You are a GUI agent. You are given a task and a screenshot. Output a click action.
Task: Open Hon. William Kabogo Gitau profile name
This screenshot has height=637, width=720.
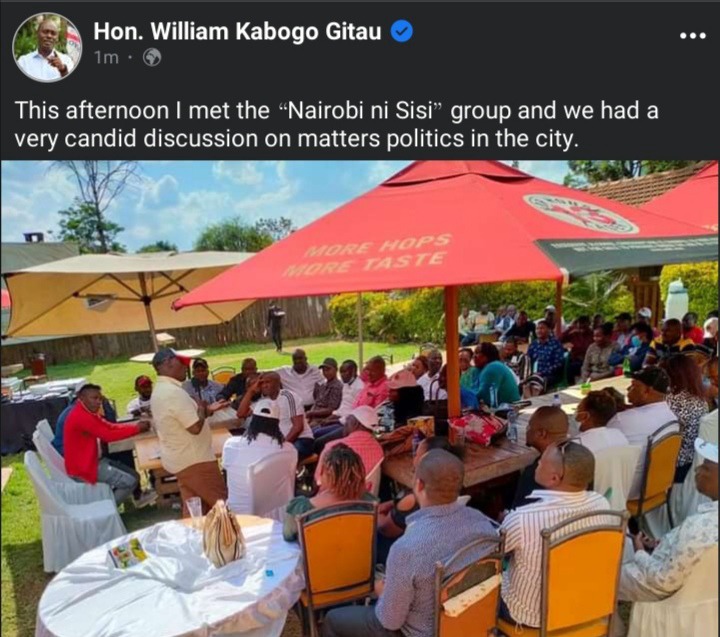[x=237, y=32]
